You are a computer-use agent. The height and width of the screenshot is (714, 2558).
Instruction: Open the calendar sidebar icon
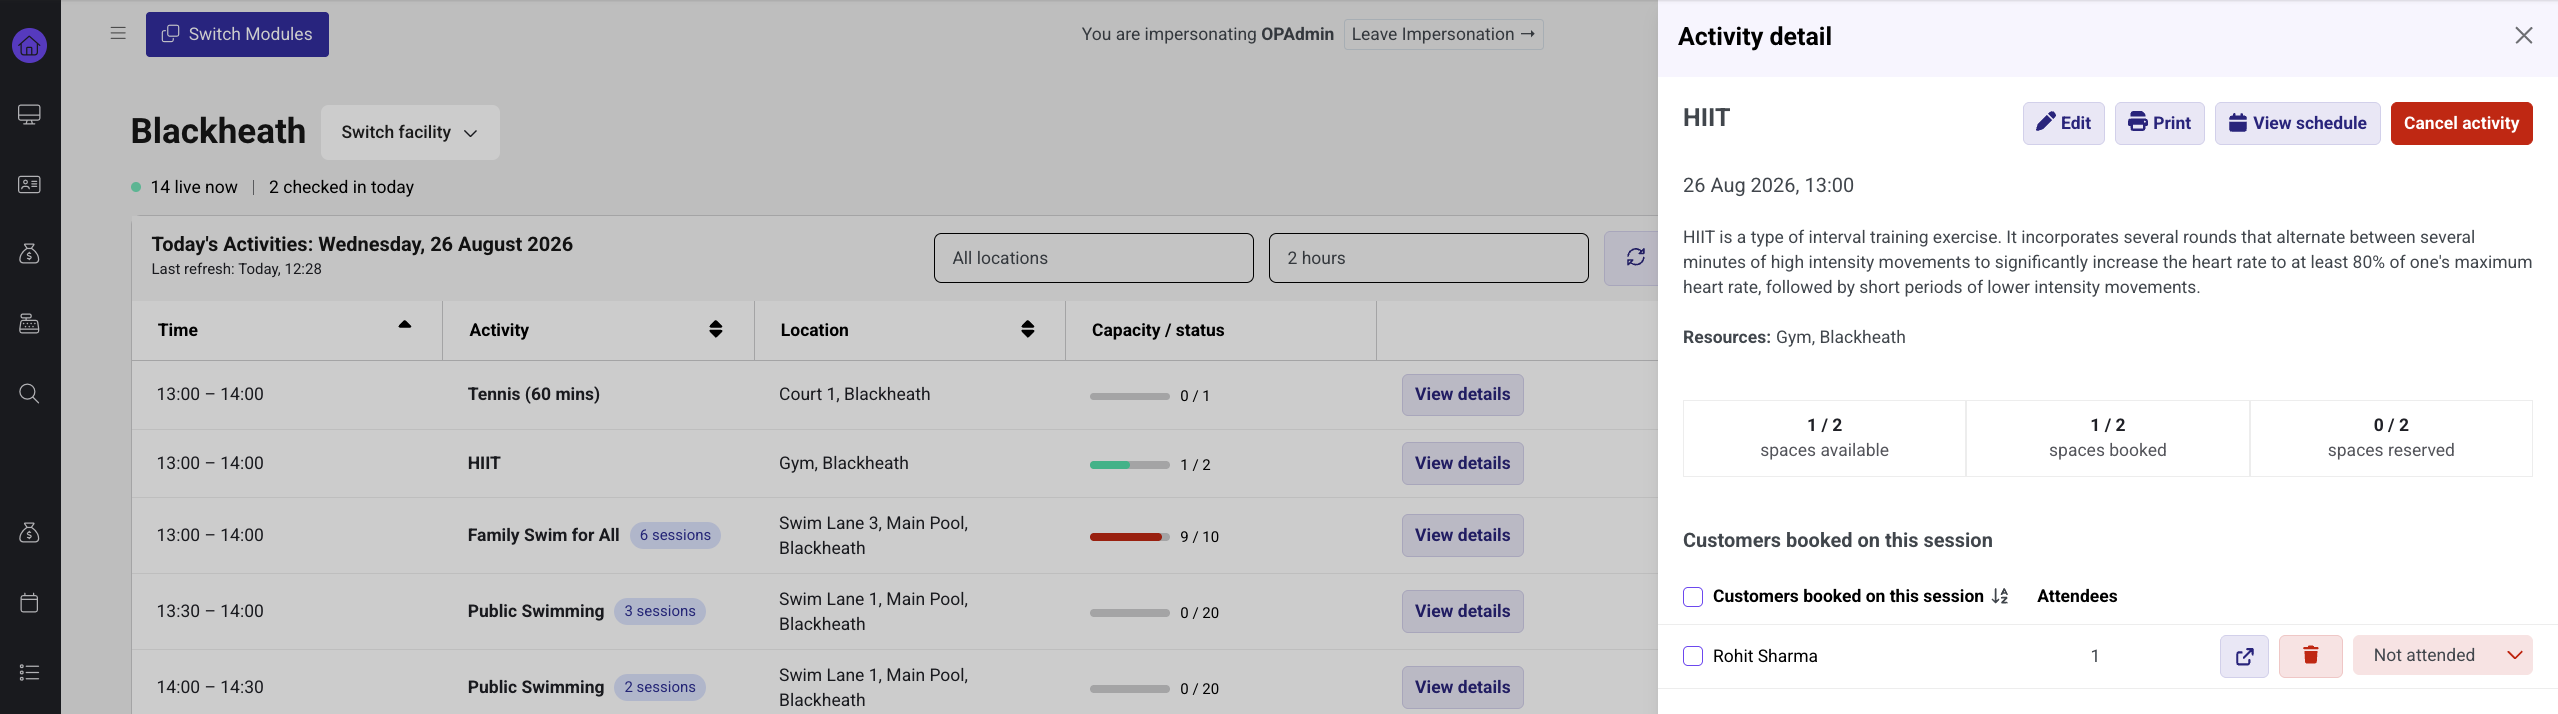[29, 602]
